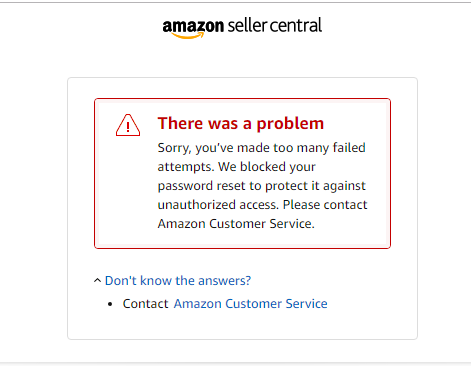Click the 'password reset to protect' text line

(x=262, y=186)
